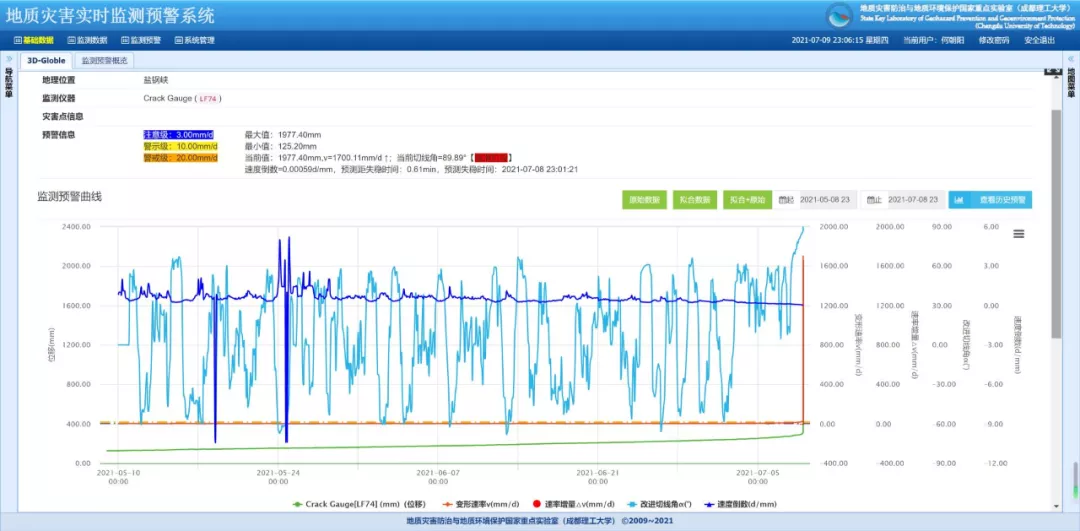
Task: Click the chart icon on 查看历史预警 button
Action: tap(959, 200)
